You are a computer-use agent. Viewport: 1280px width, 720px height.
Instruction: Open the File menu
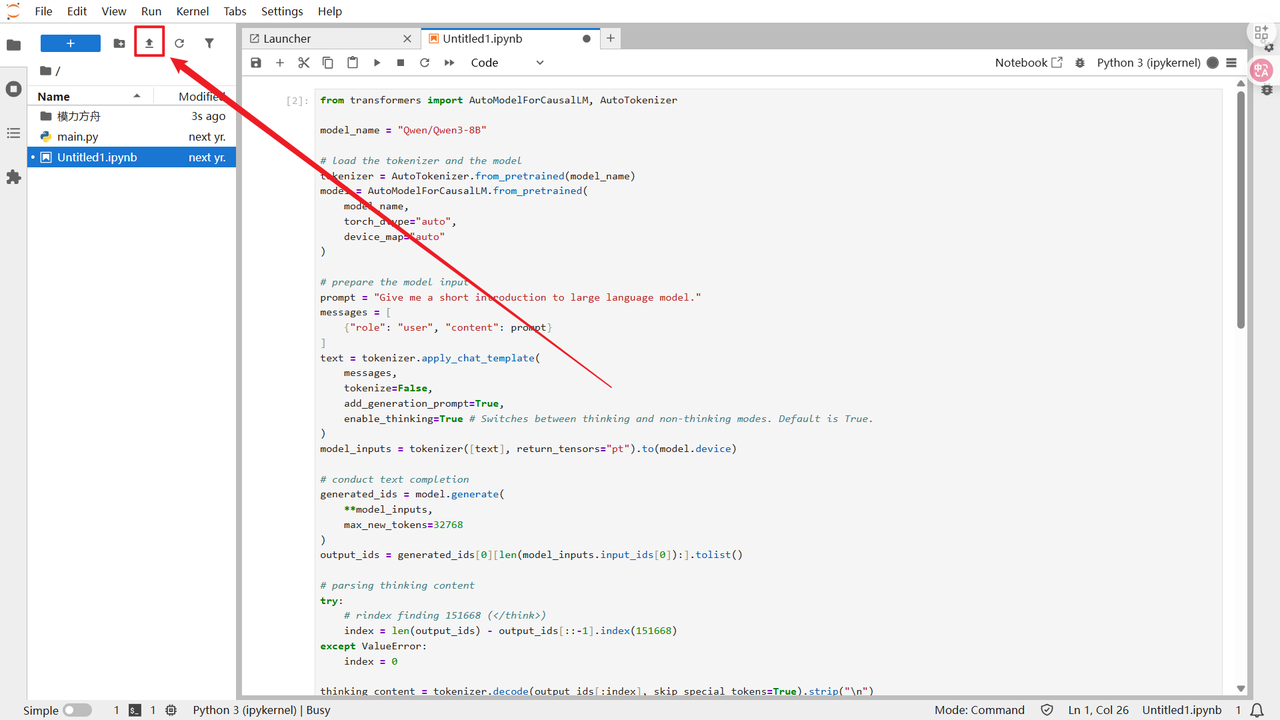coord(44,11)
